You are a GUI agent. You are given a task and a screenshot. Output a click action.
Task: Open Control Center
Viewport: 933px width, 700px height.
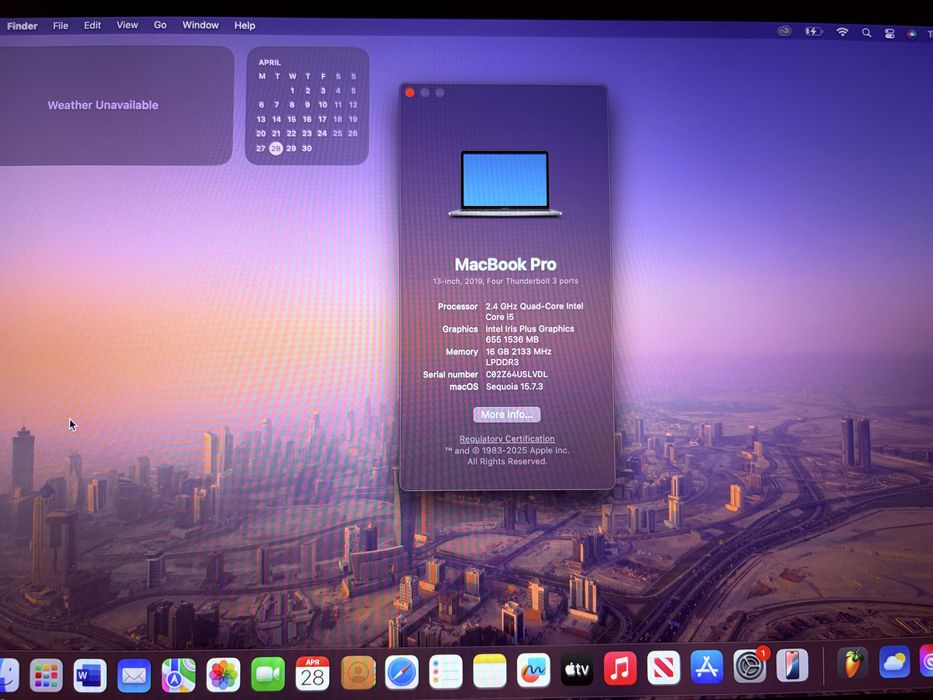click(x=890, y=33)
